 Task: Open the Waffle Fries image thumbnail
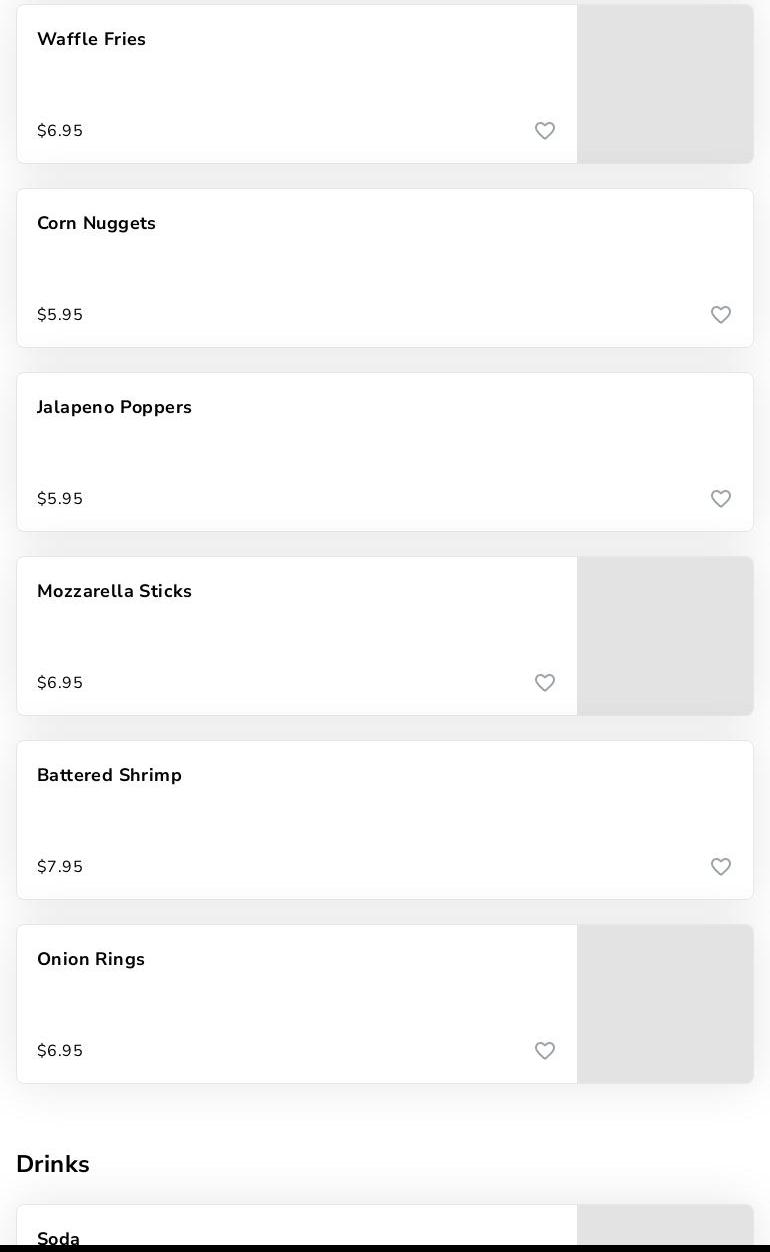(x=665, y=84)
